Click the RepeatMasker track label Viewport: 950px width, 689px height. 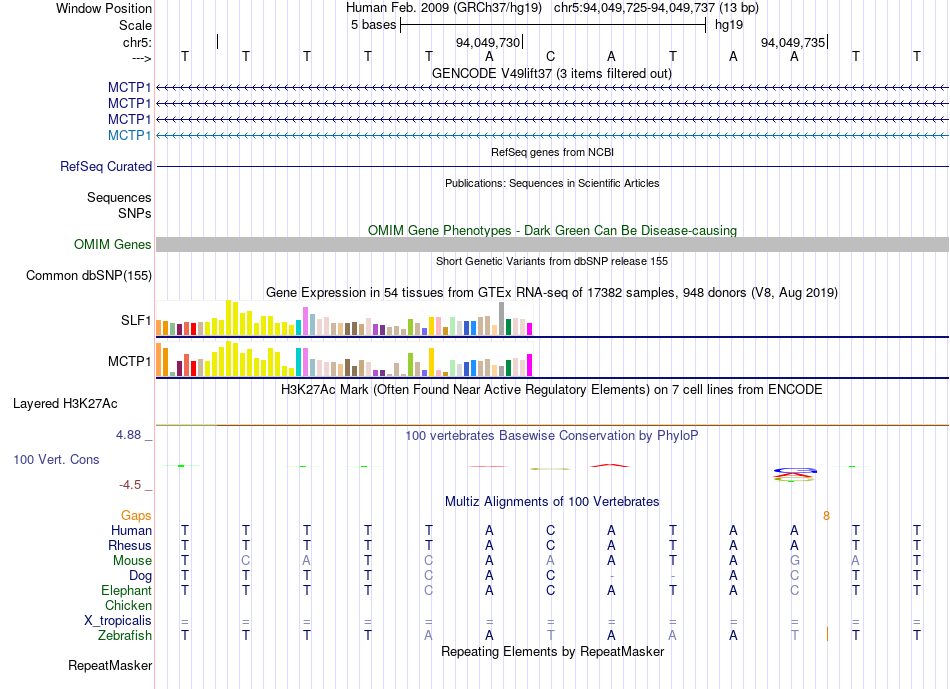click(110, 665)
